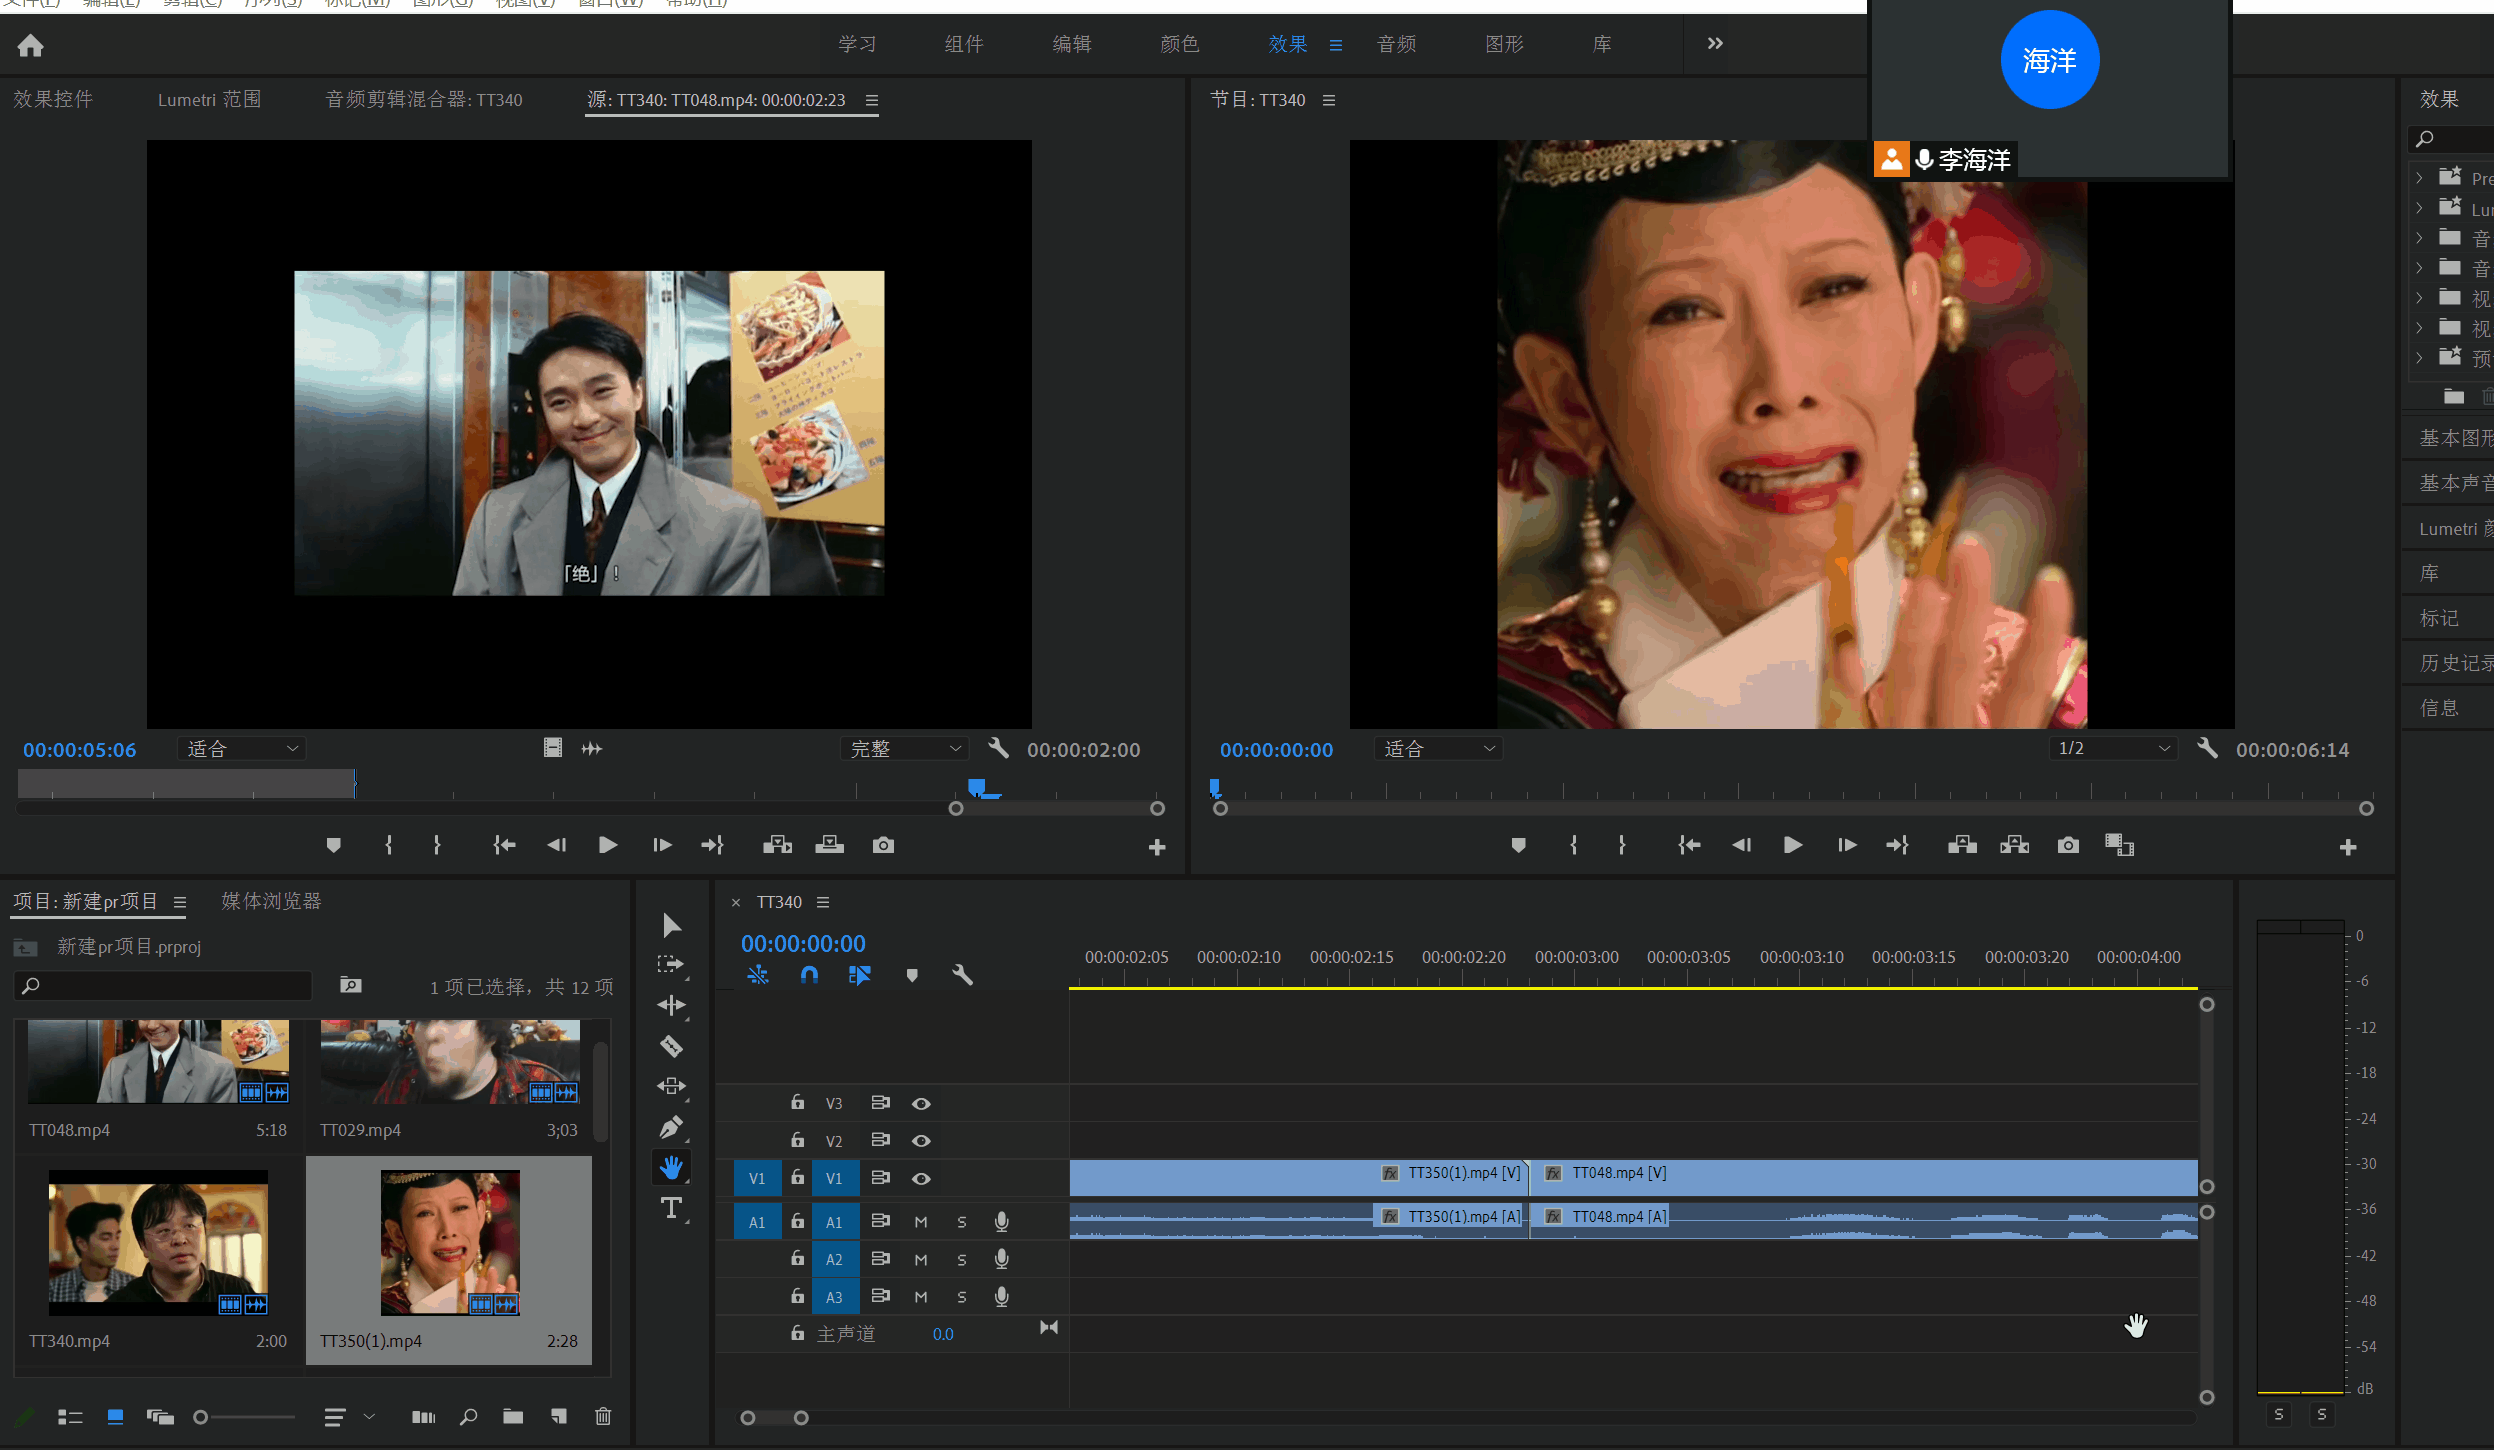Play the Program monitor sequence
Image resolution: width=2494 pixels, height=1450 pixels.
pos(1793,845)
